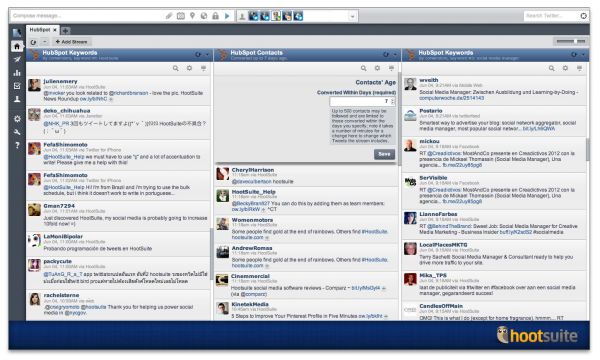Screen dimensions: 600x360
Task: Clear search with Search Twitter circle icon
Action: point(583,16)
